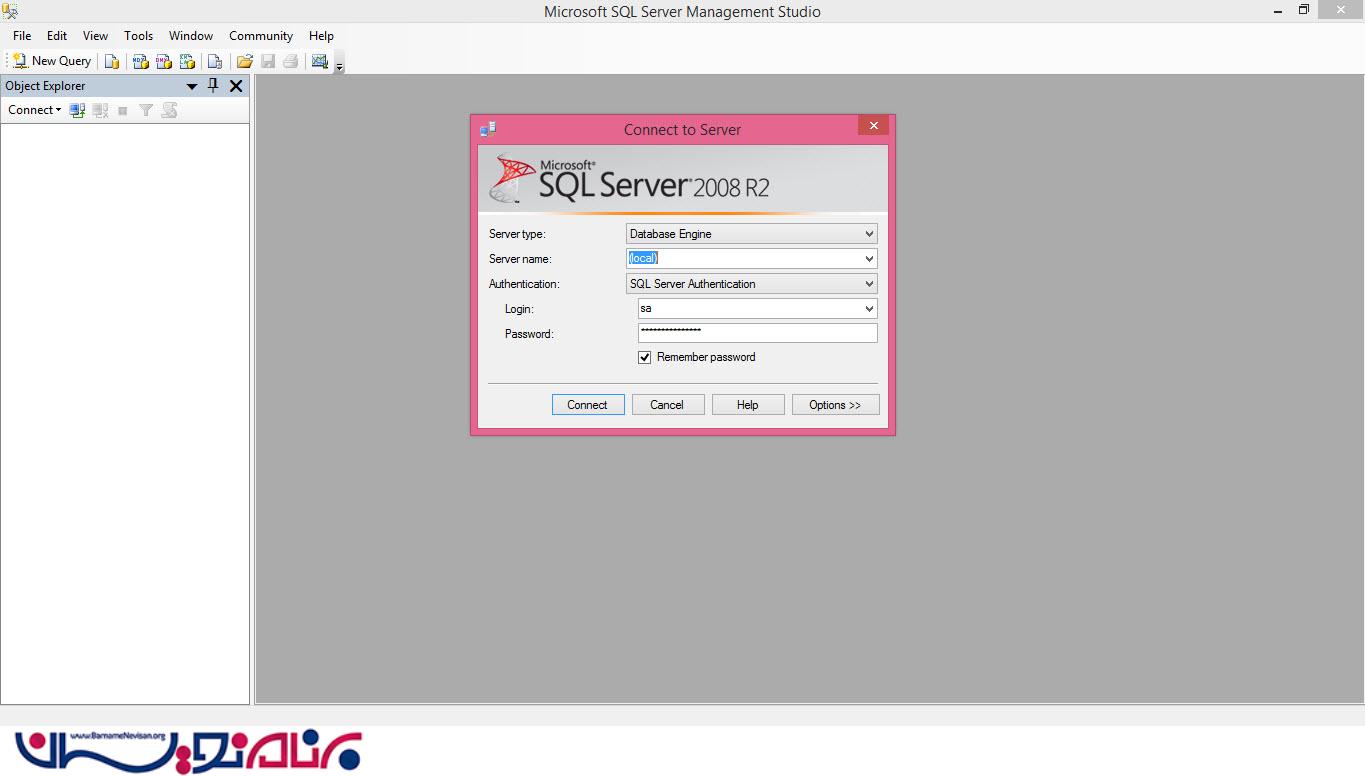1365x776 pixels.
Task: Open the Connect dropdown in Object Explorer
Action: [35, 110]
